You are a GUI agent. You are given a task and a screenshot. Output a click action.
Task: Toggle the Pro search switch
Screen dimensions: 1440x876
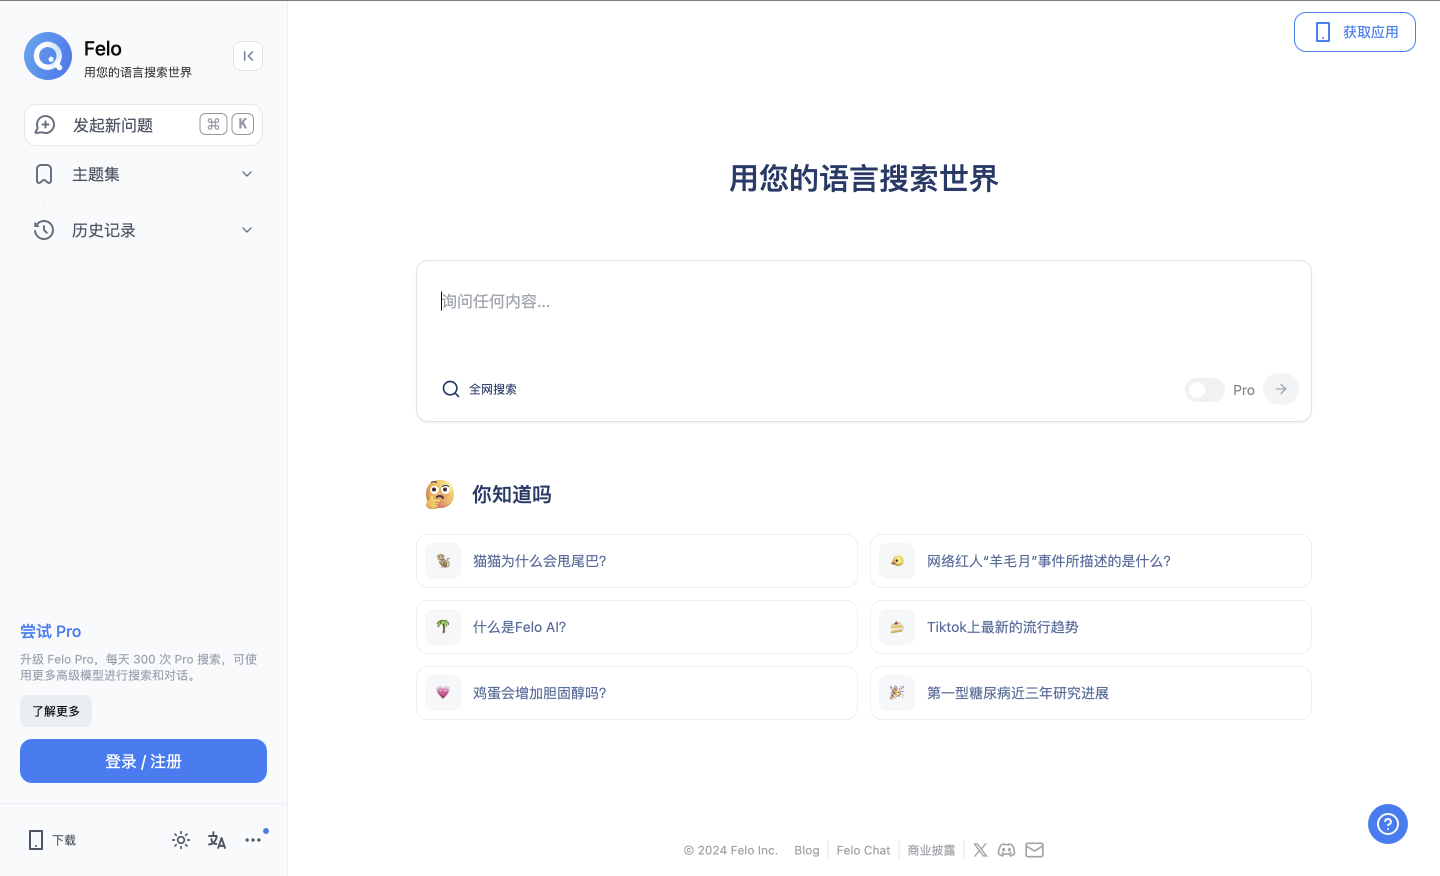1205,390
